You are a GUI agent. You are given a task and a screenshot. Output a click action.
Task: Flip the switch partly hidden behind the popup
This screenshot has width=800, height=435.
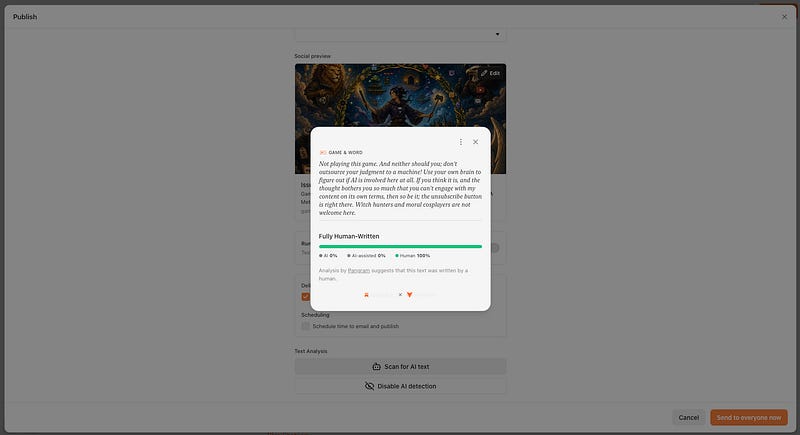494,248
